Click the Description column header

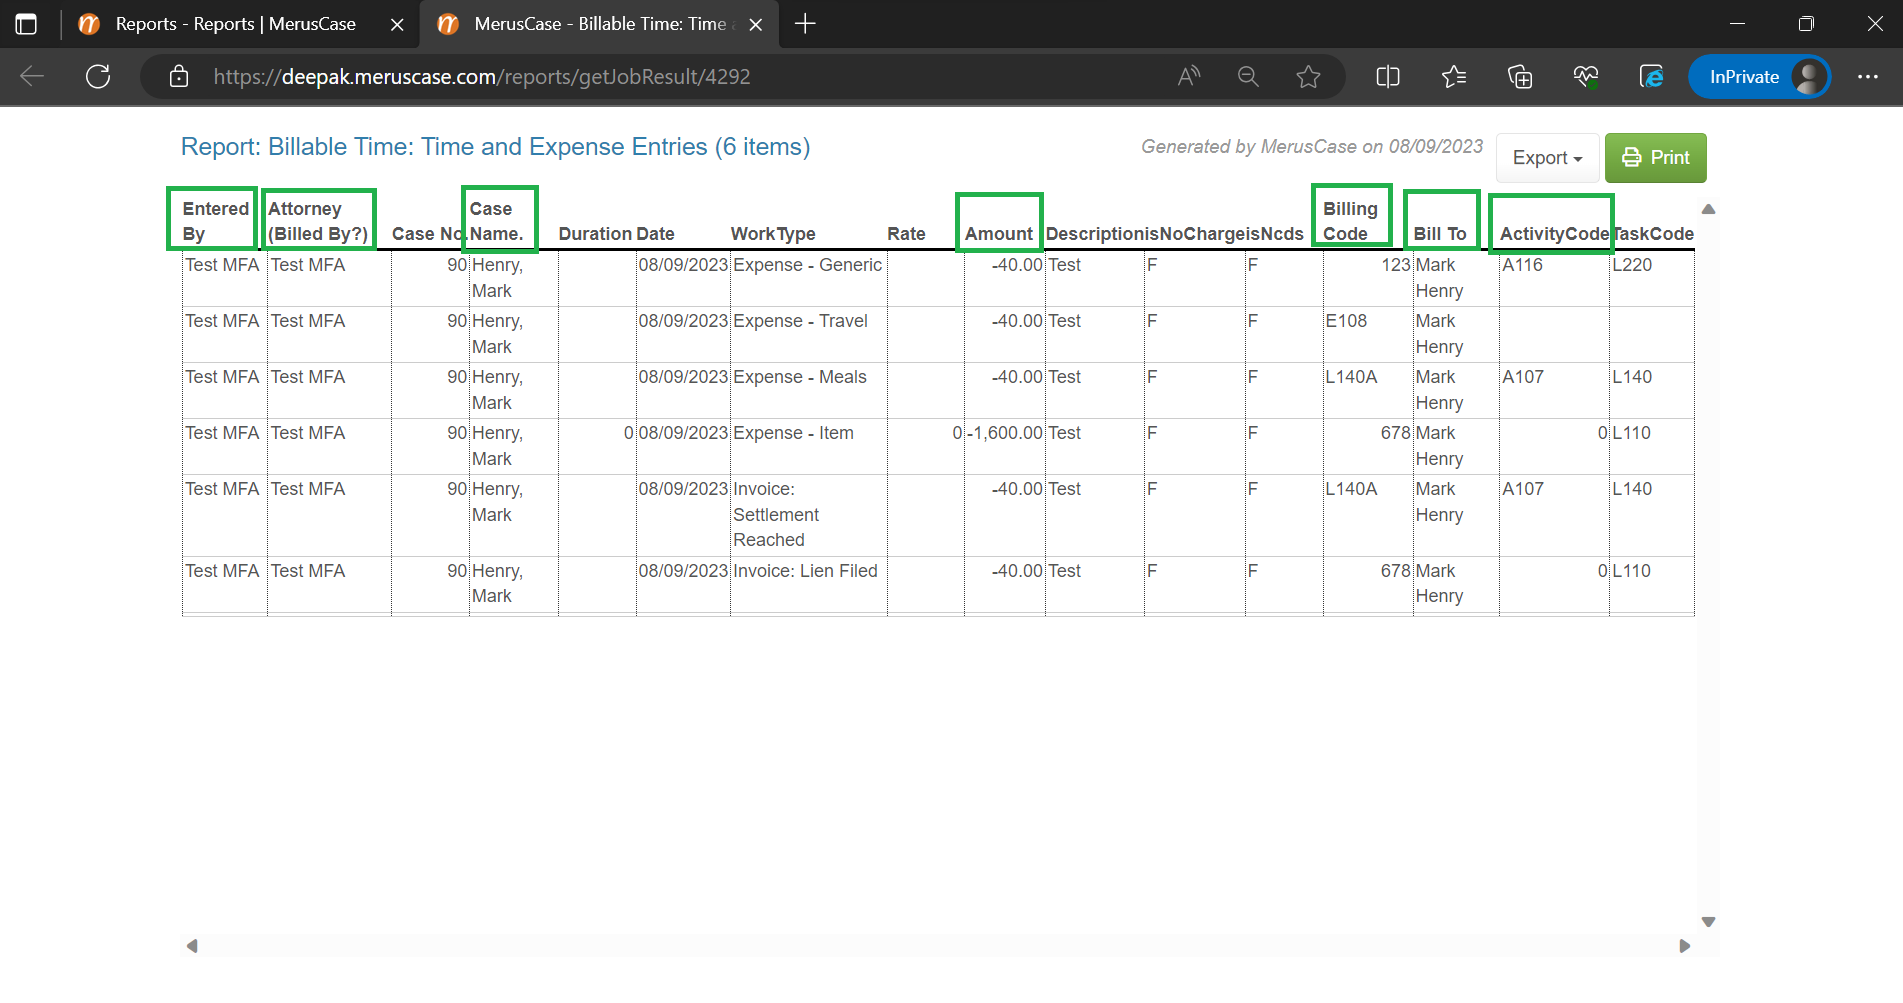click(1093, 234)
